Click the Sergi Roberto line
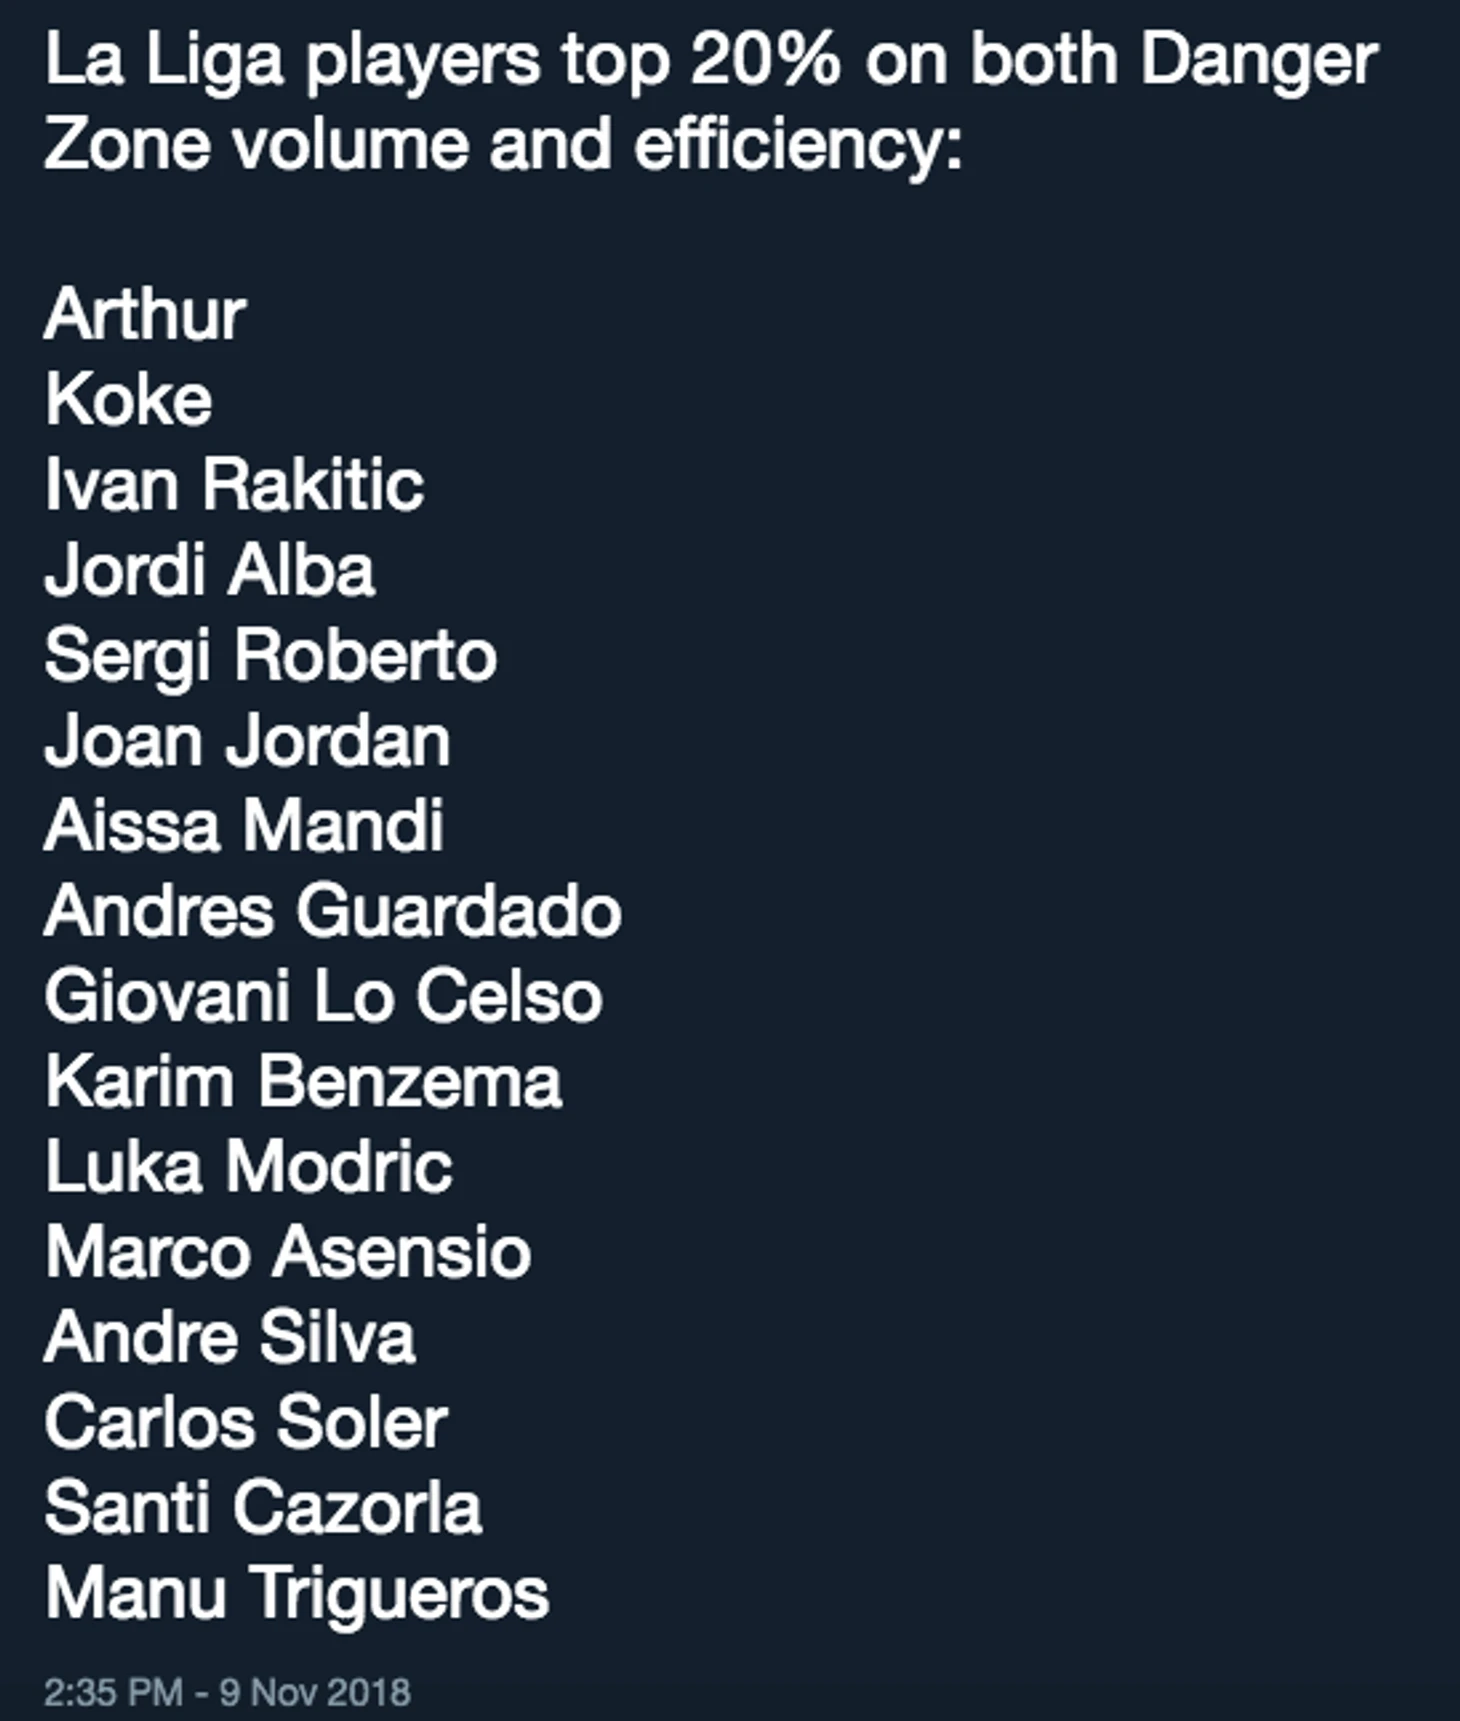1460x1721 pixels. 270,656
